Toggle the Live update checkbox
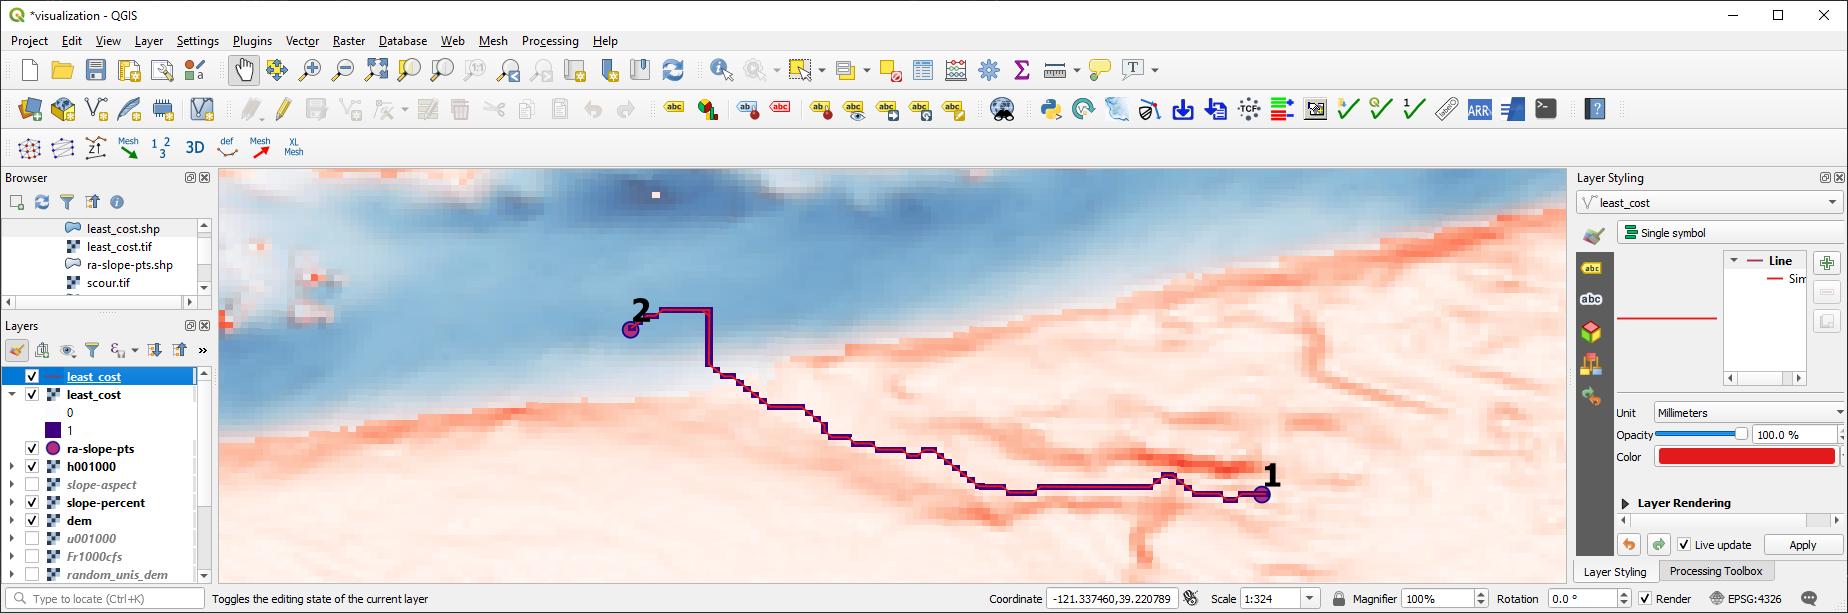The image size is (1848, 613). pyautogui.click(x=1684, y=545)
